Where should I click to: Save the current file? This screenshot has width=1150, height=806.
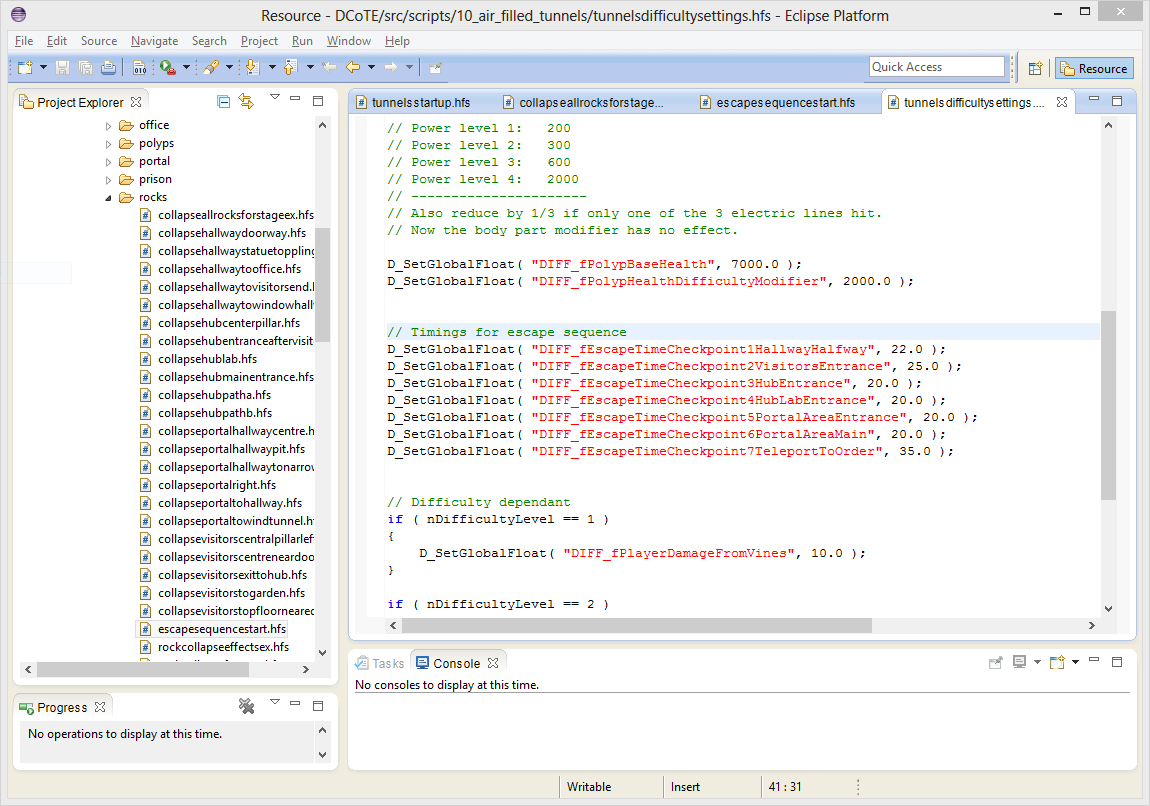coord(62,67)
